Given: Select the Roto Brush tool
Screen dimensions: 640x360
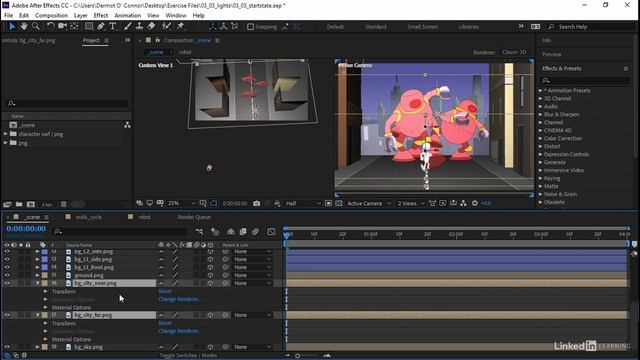Looking at the screenshot, I should coord(166,27).
